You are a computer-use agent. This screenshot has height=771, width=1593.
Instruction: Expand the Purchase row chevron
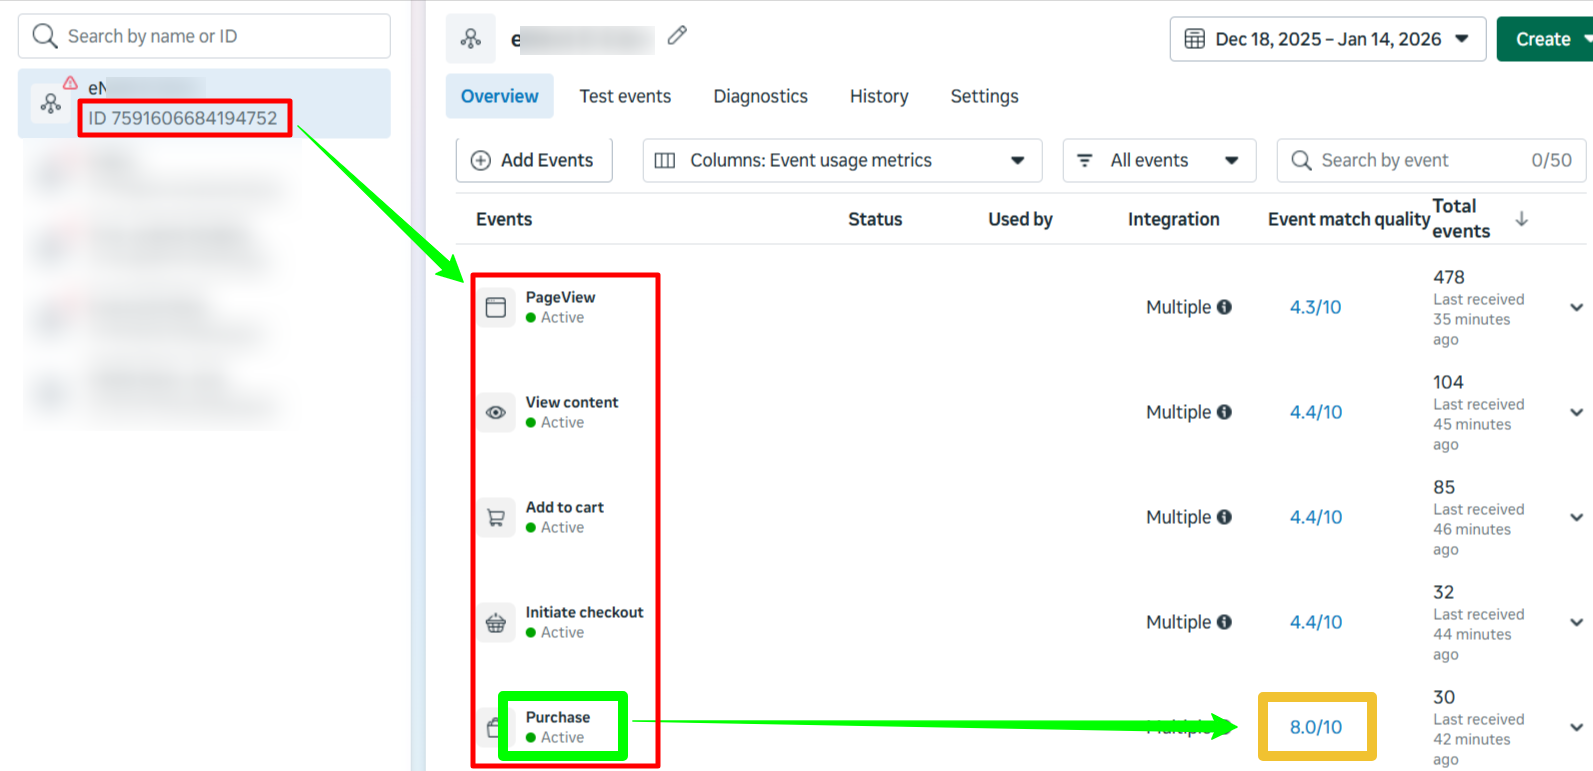coord(1576,727)
